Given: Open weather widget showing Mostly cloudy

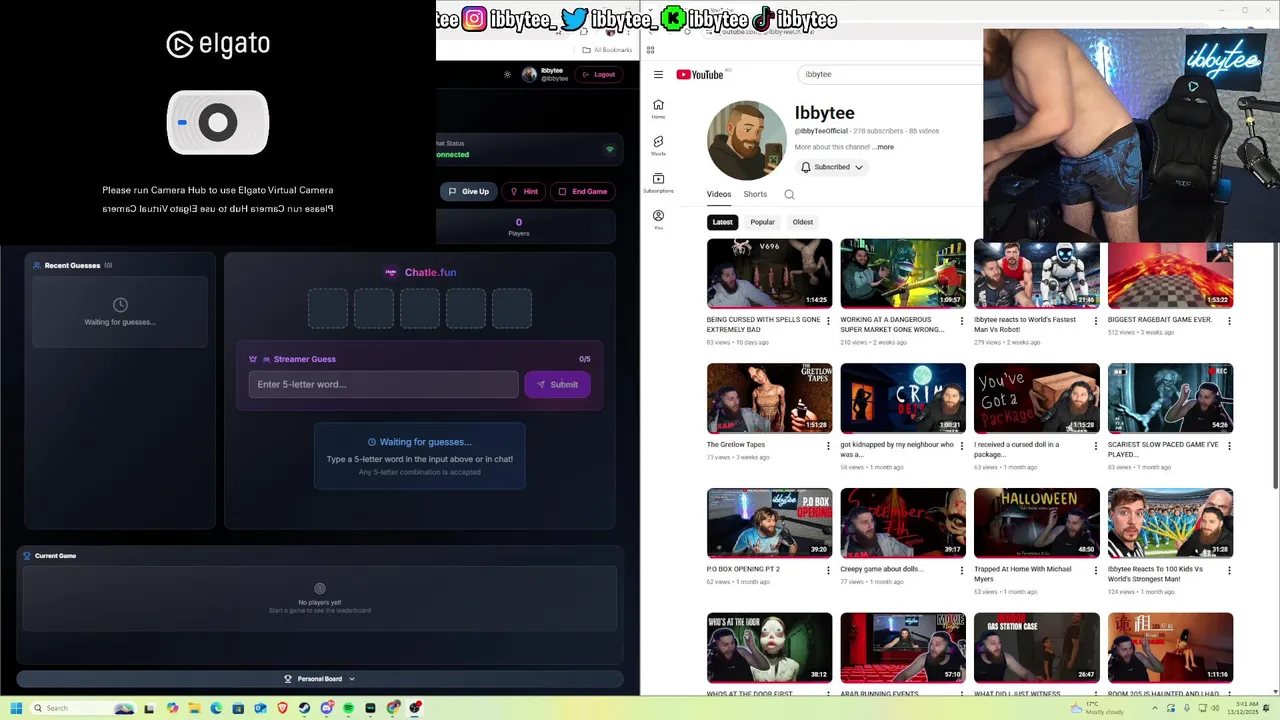Looking at the screenshot, I should coord(1097,708).
